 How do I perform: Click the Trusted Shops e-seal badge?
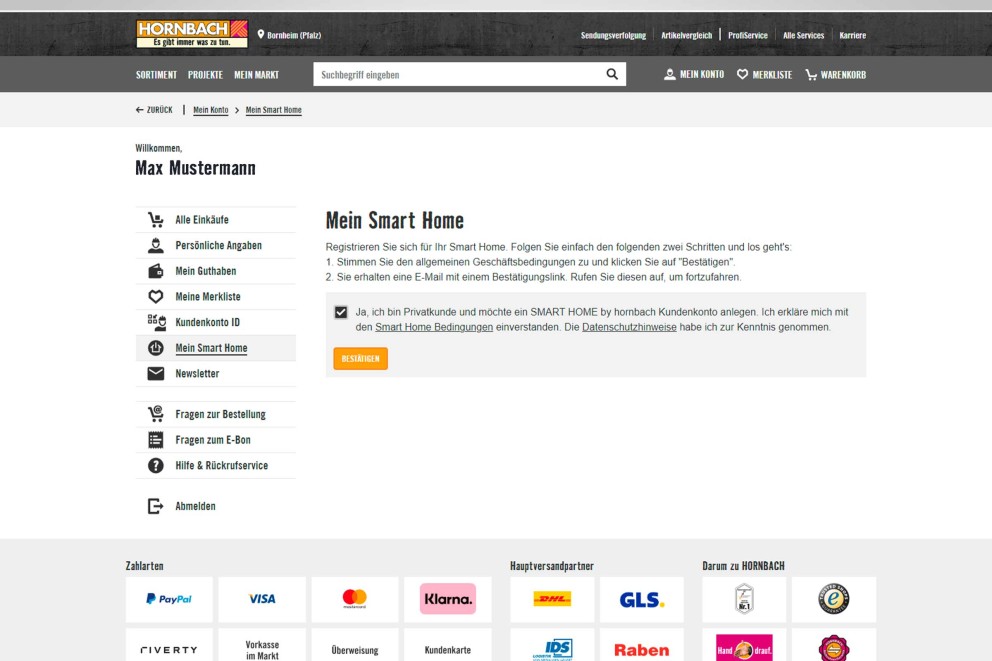(834, 599)
